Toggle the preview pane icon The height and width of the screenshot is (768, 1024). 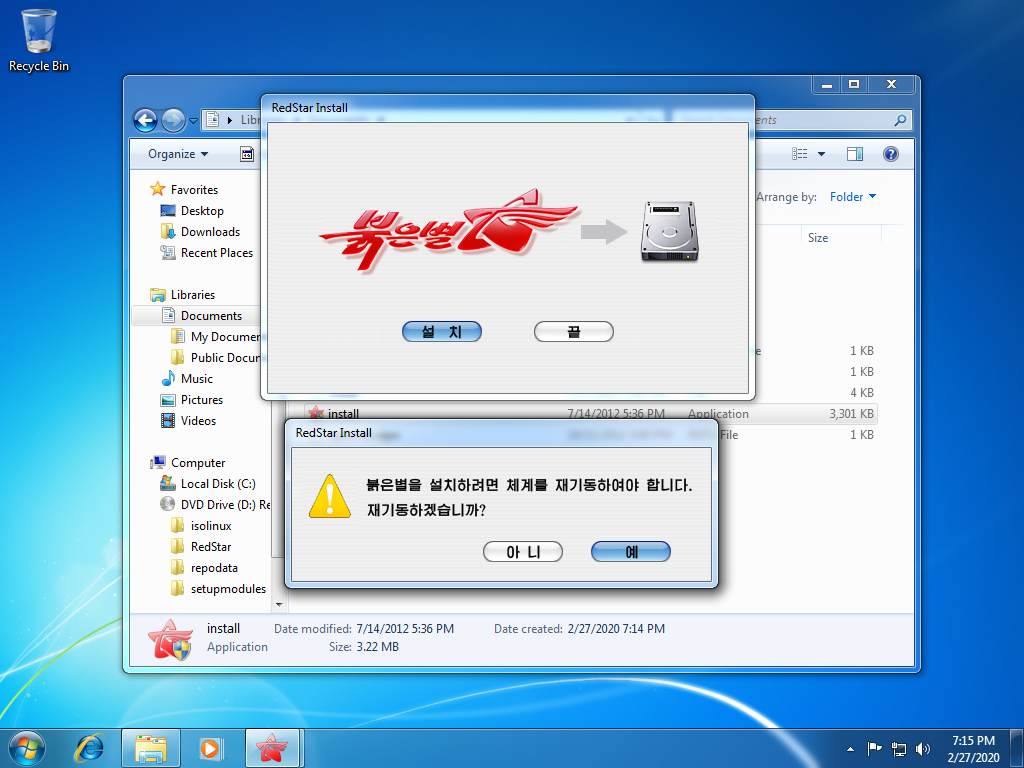pyautogui.click(x=854, y=154)
